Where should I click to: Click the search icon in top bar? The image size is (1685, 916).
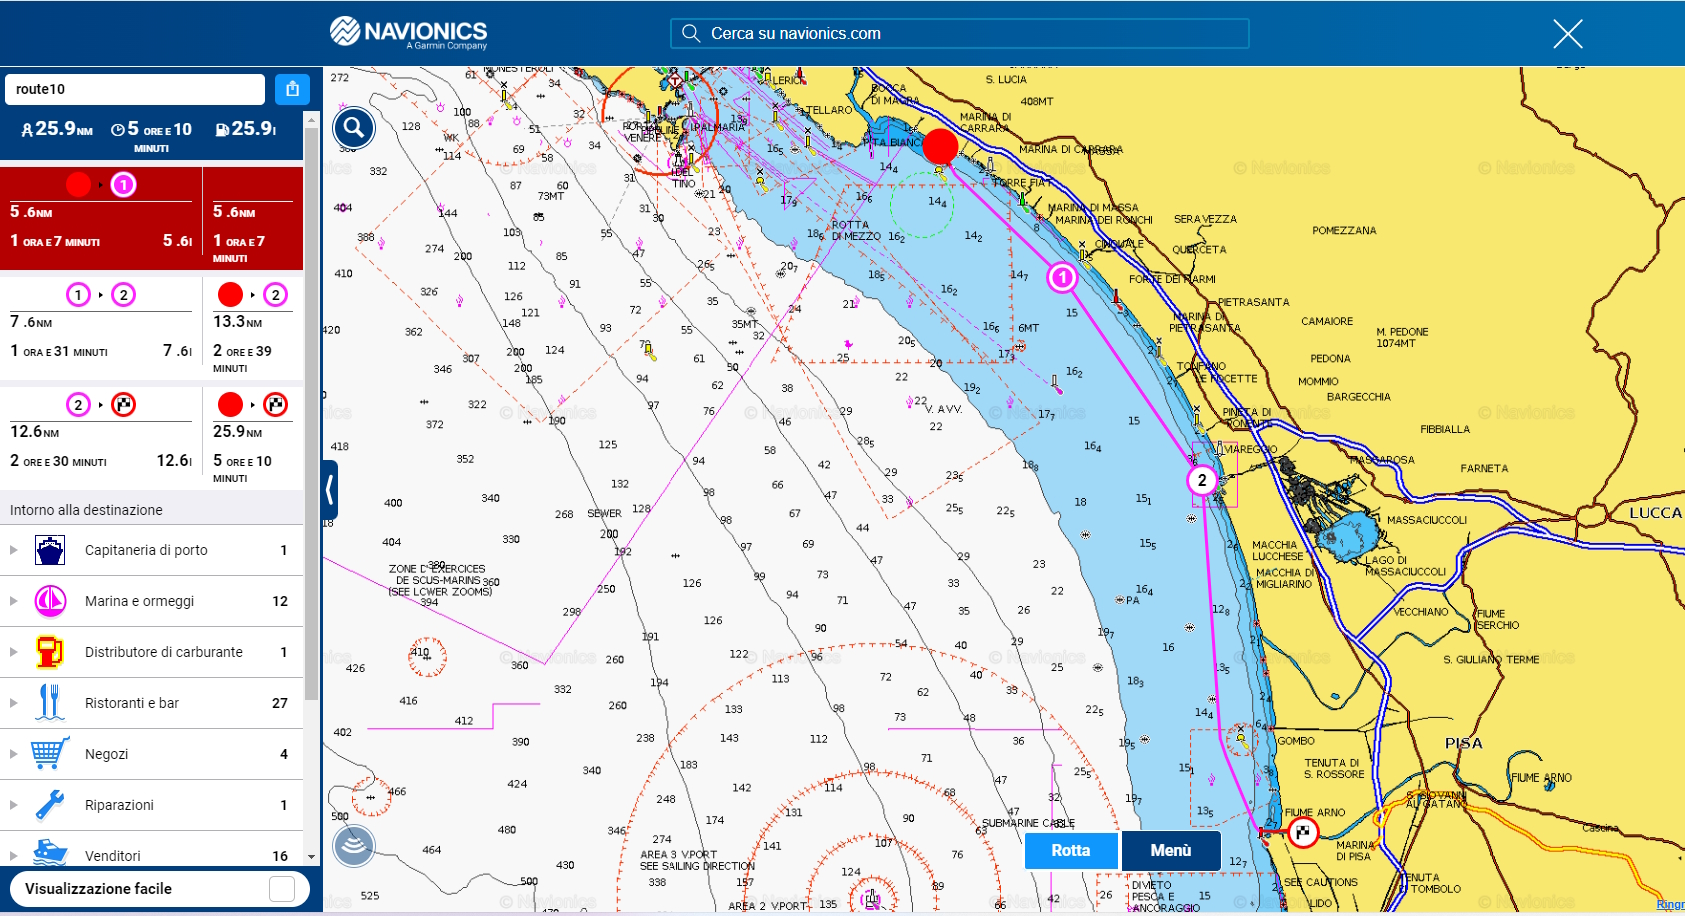click(x=691, y=33)
